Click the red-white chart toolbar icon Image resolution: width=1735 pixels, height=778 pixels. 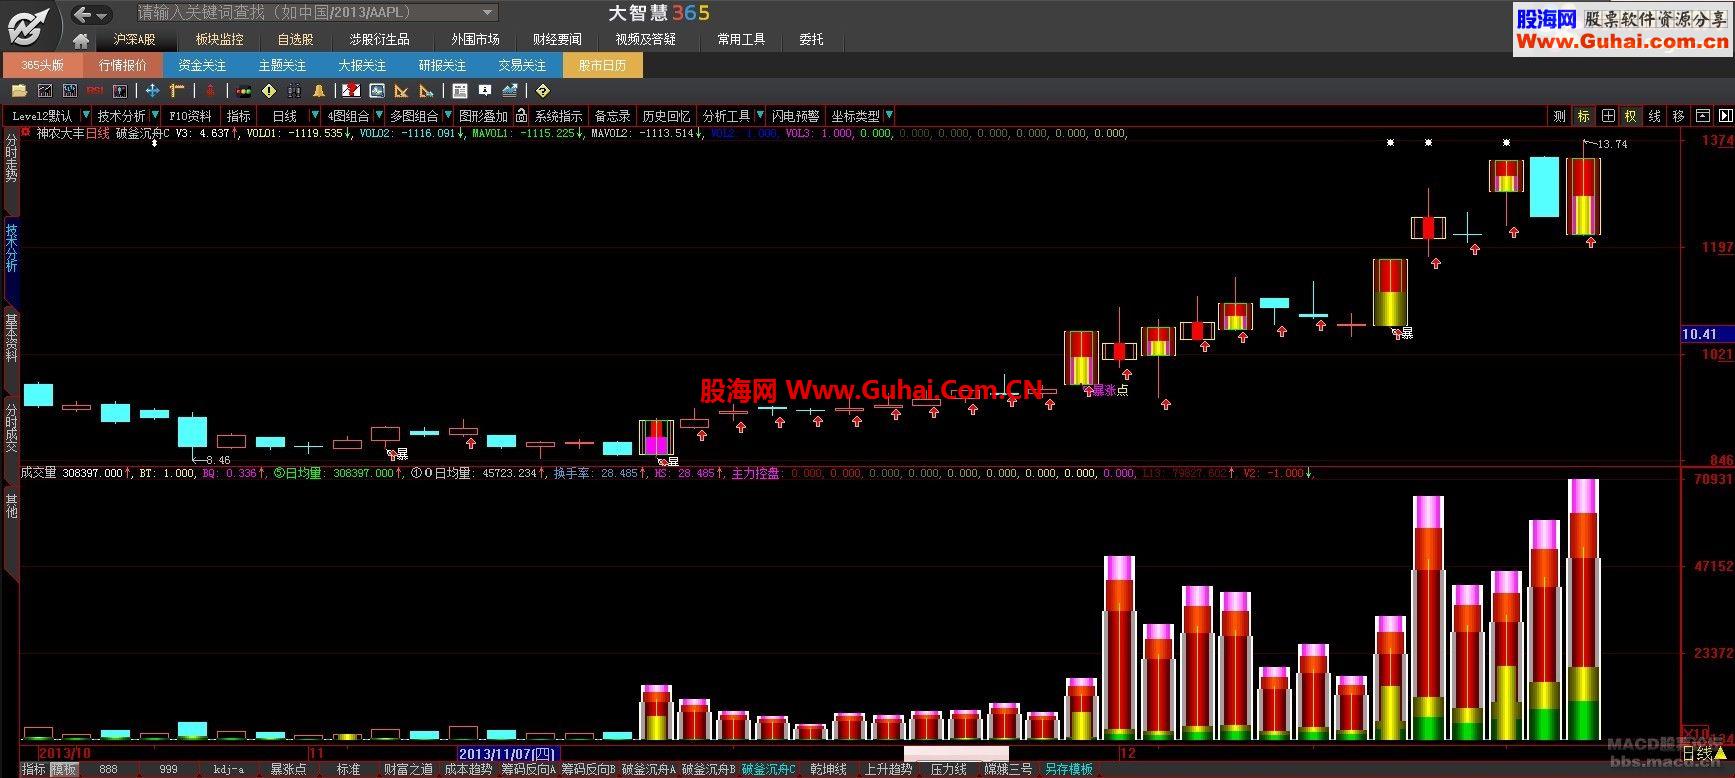pos(351,91)
